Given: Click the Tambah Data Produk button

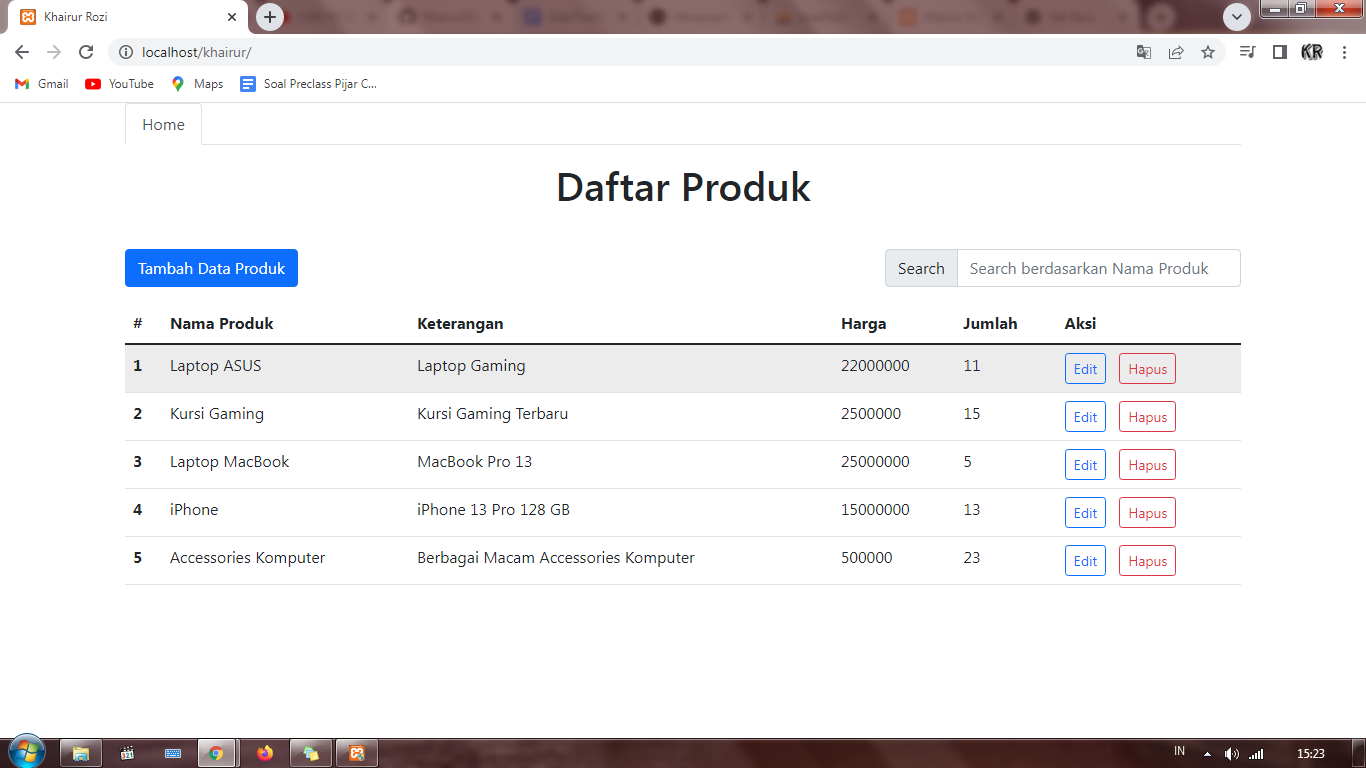Looking at the screenshot, I should point(211,268).
